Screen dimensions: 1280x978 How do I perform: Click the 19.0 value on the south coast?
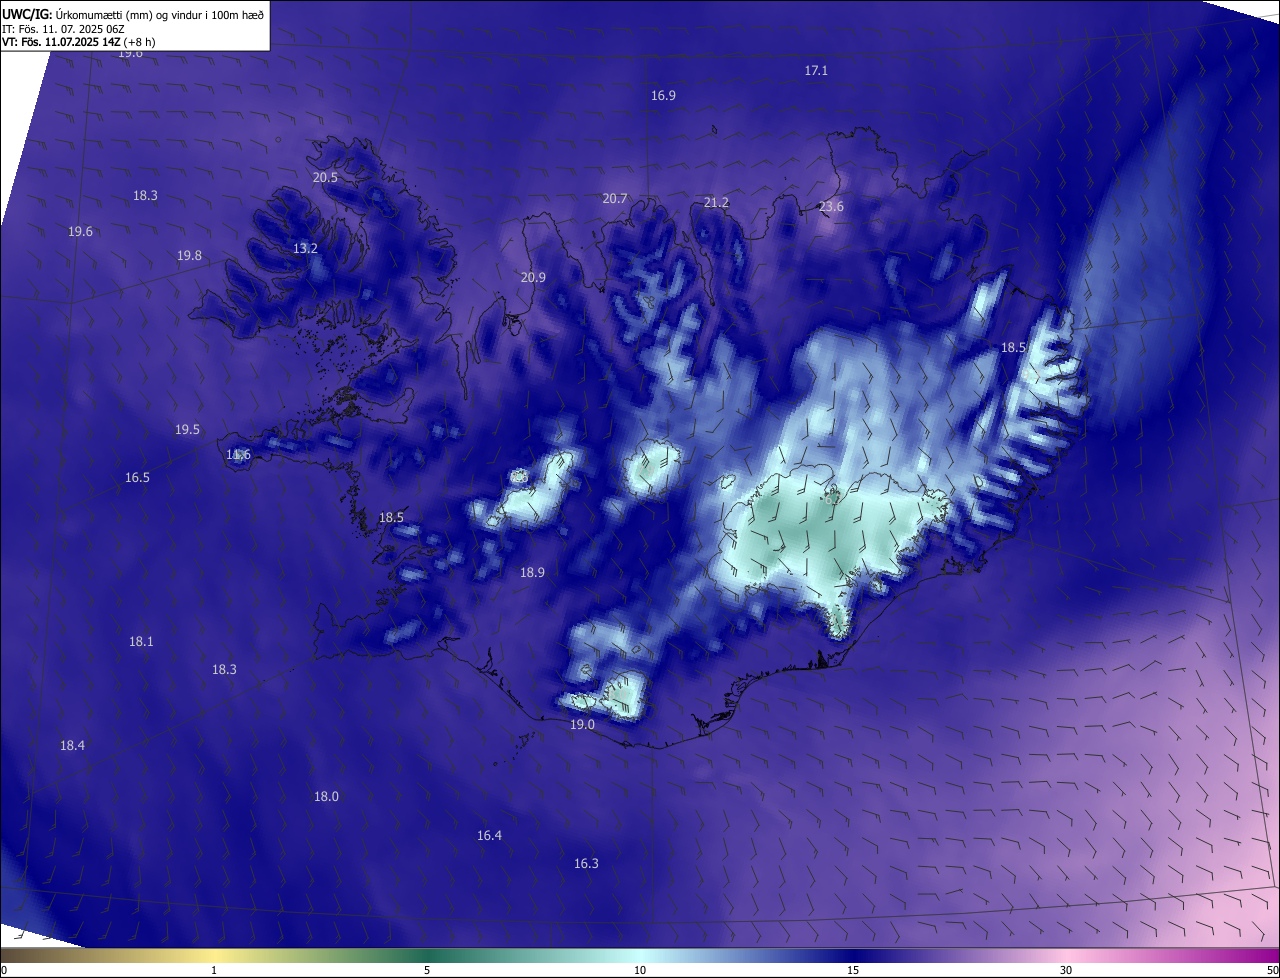coord(582,725)
